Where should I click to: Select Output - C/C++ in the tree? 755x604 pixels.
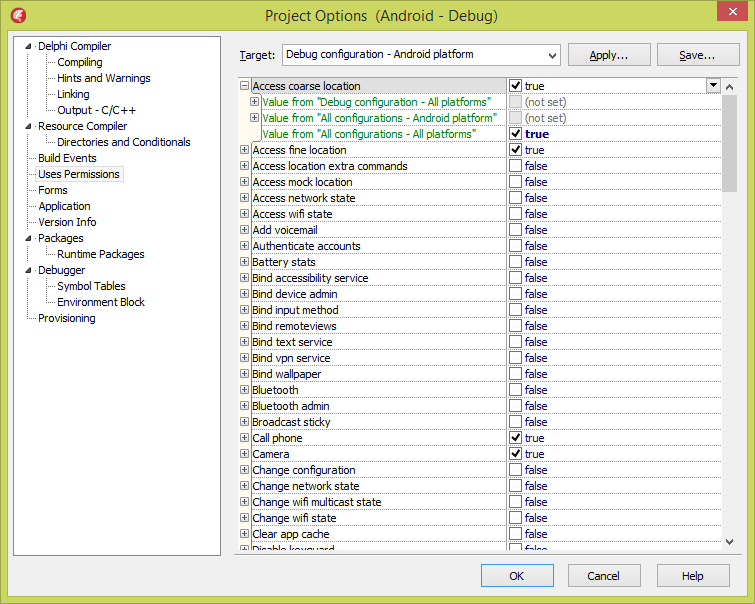pos(96,110)
